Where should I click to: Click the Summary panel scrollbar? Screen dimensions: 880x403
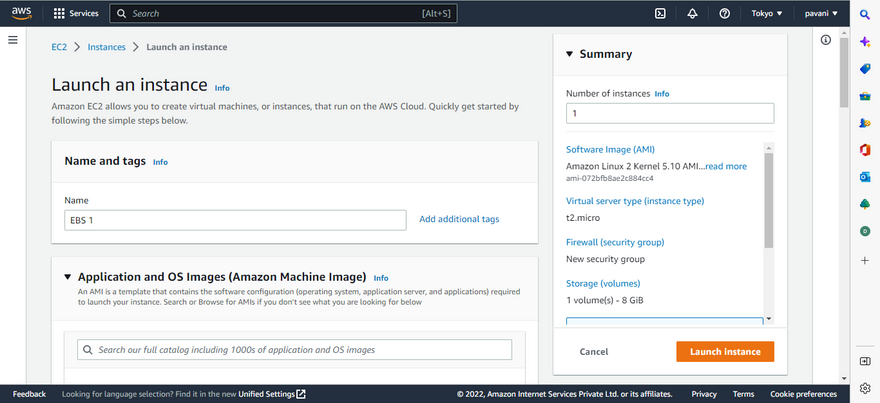pos(768,200)
